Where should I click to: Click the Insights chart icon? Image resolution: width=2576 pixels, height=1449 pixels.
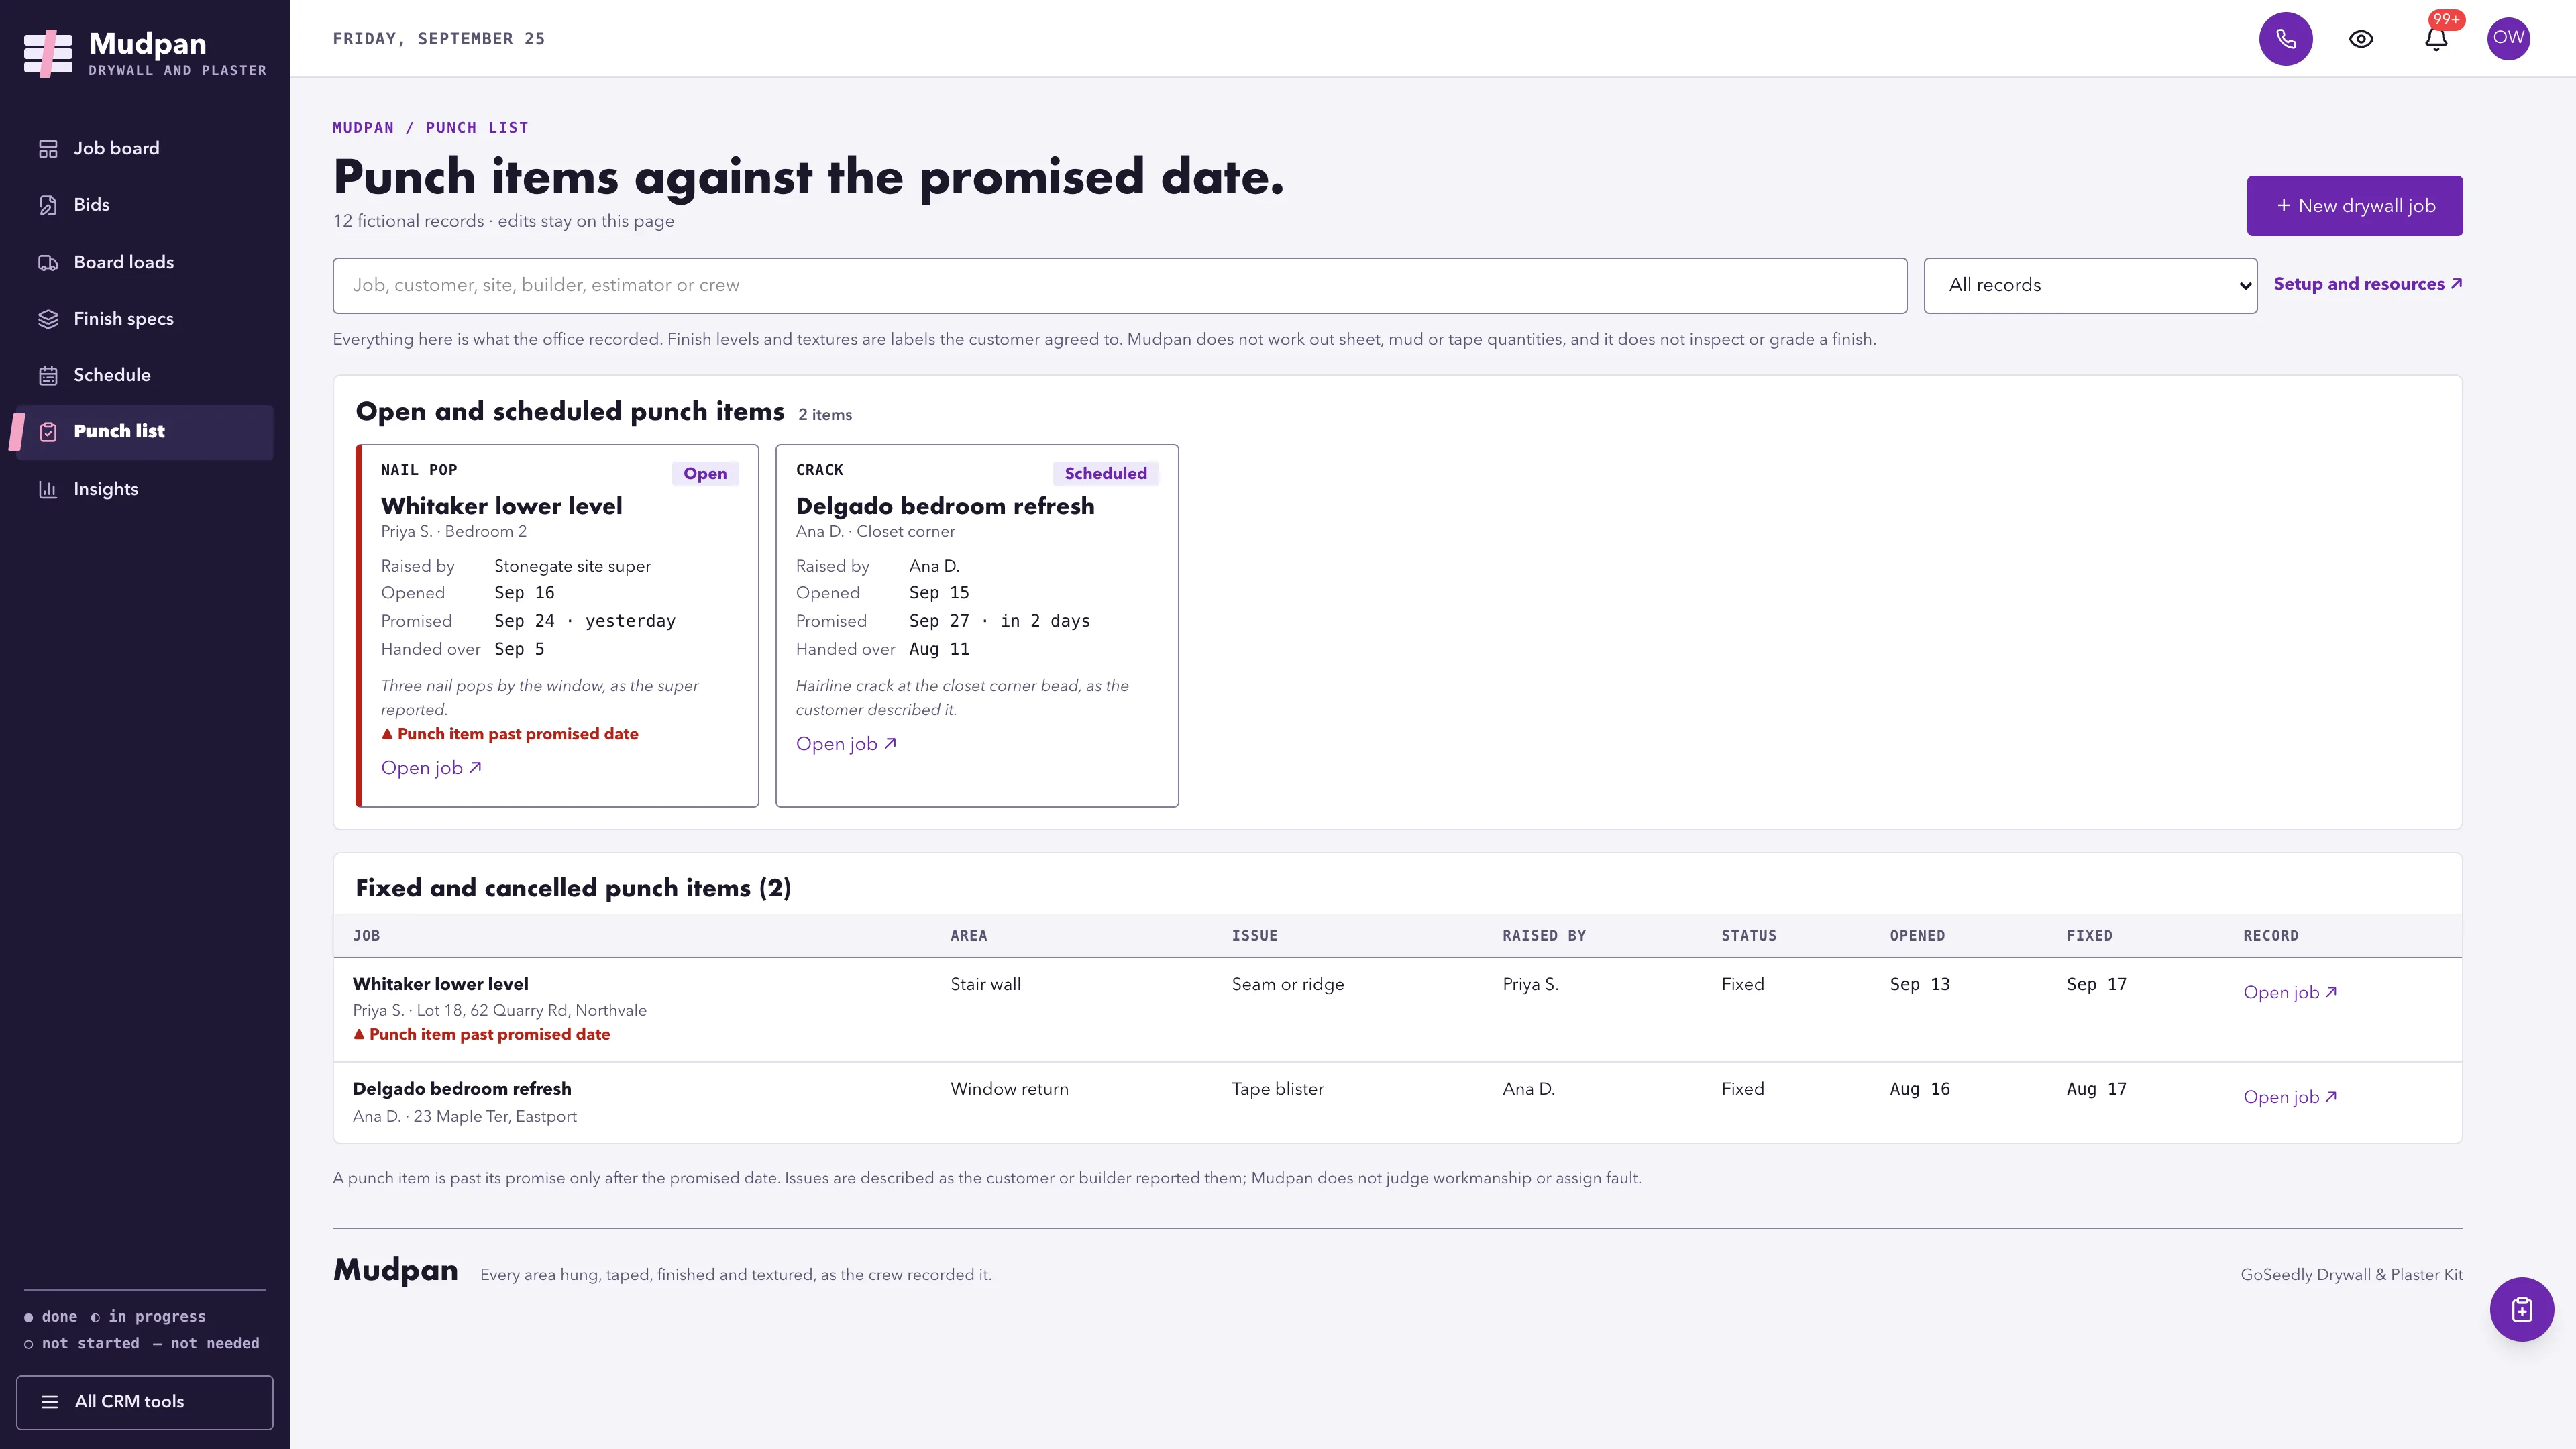[x=48, y=489]
